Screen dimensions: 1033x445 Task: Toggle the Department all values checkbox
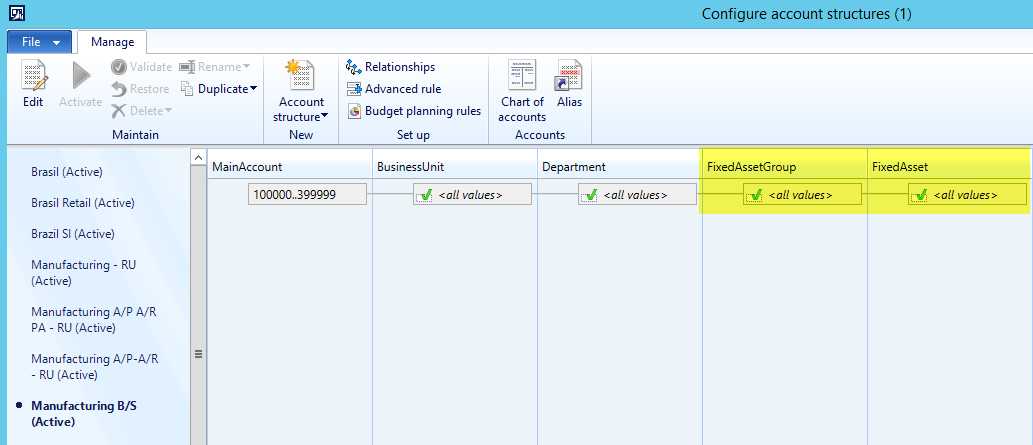coord(589,195)
